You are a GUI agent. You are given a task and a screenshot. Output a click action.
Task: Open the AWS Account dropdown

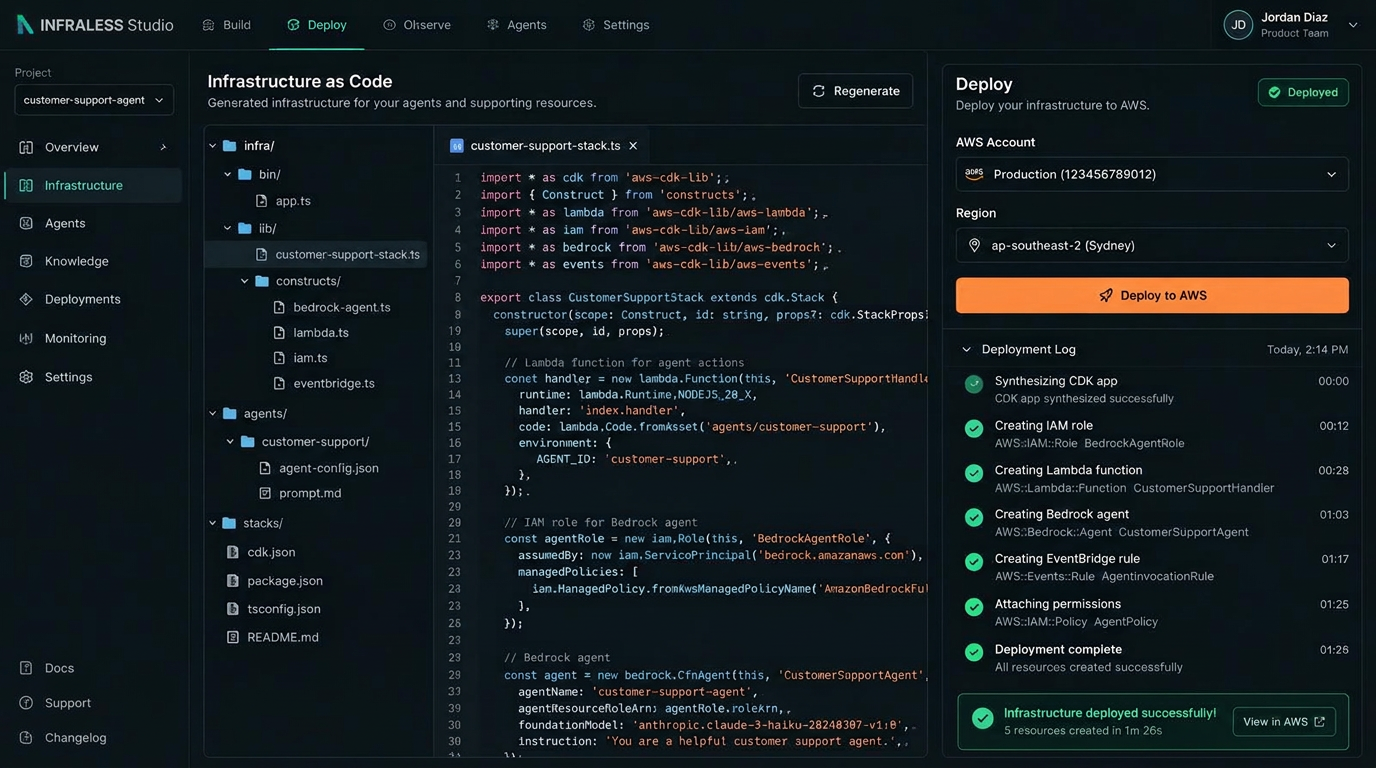[x=1152, y=174]
